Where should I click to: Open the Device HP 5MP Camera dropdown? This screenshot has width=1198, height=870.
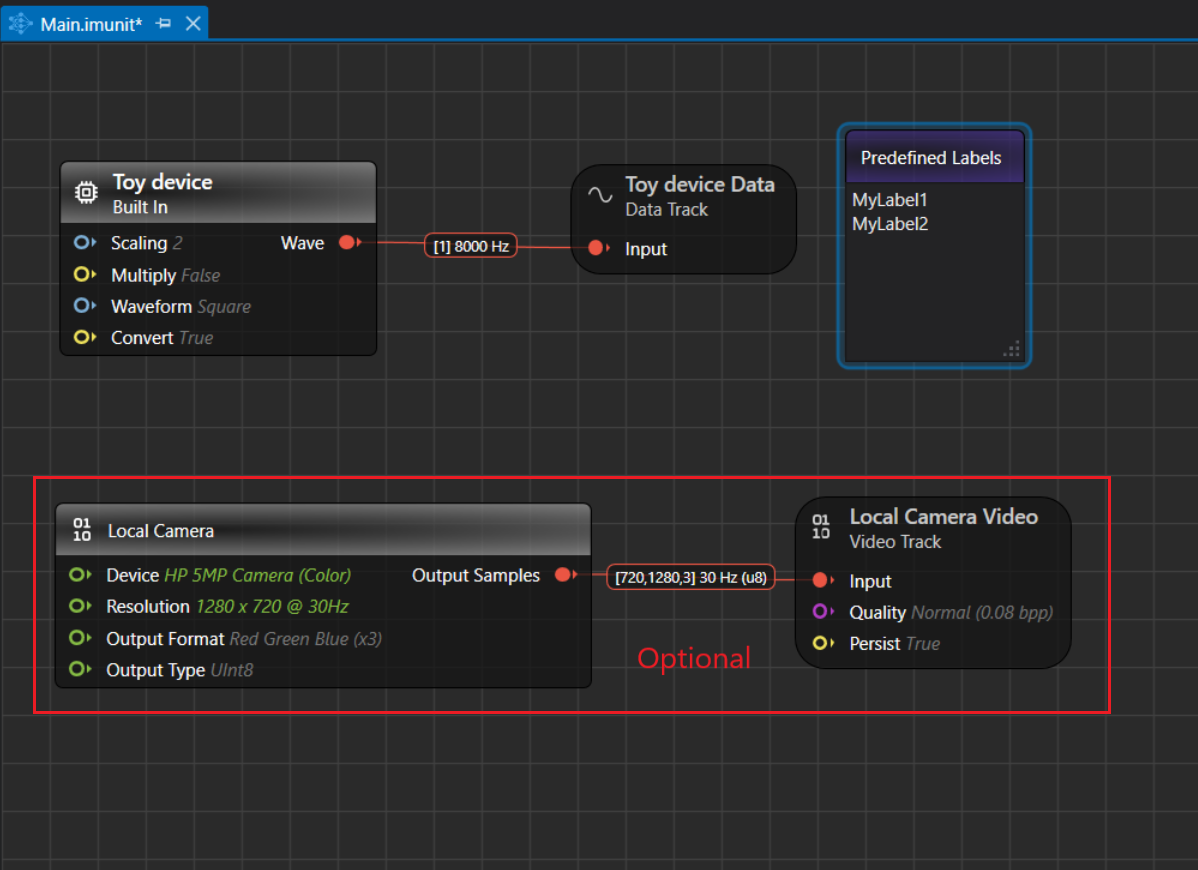pos(257,575)
